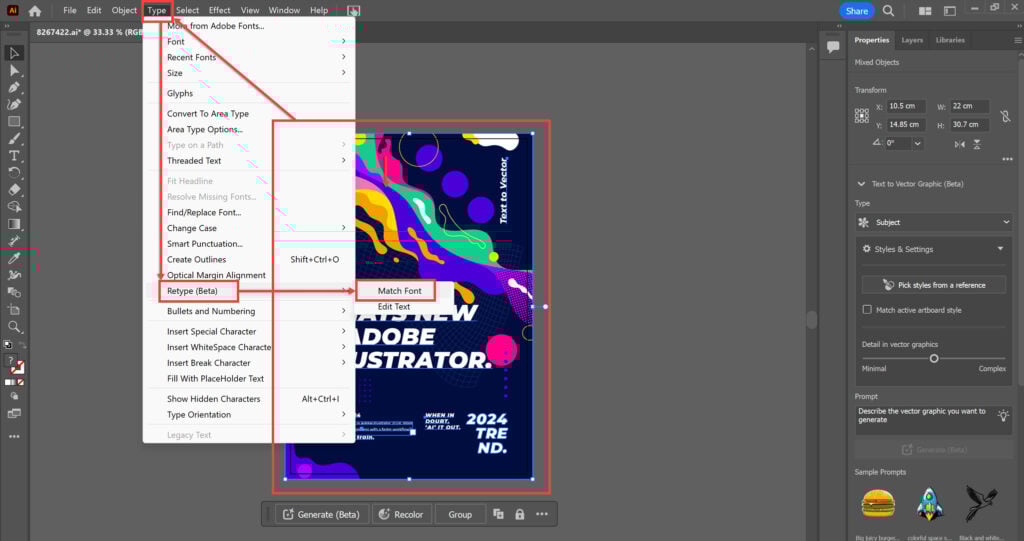Click the X position field 10.5 cm

pyautogui.click(x=904, y=106)
